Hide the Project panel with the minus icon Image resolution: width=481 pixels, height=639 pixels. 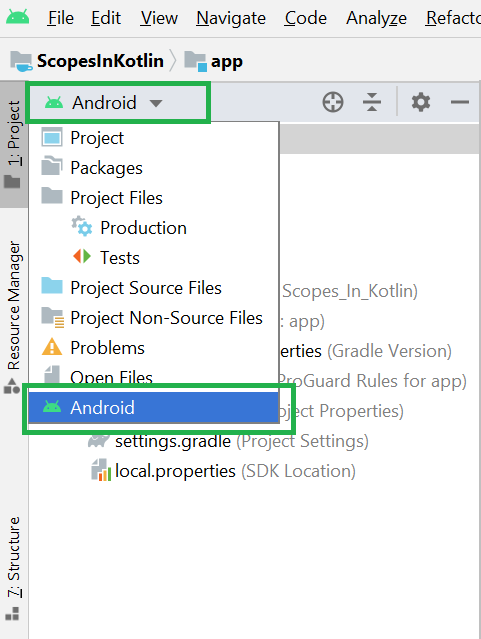(x=460, y=102)
